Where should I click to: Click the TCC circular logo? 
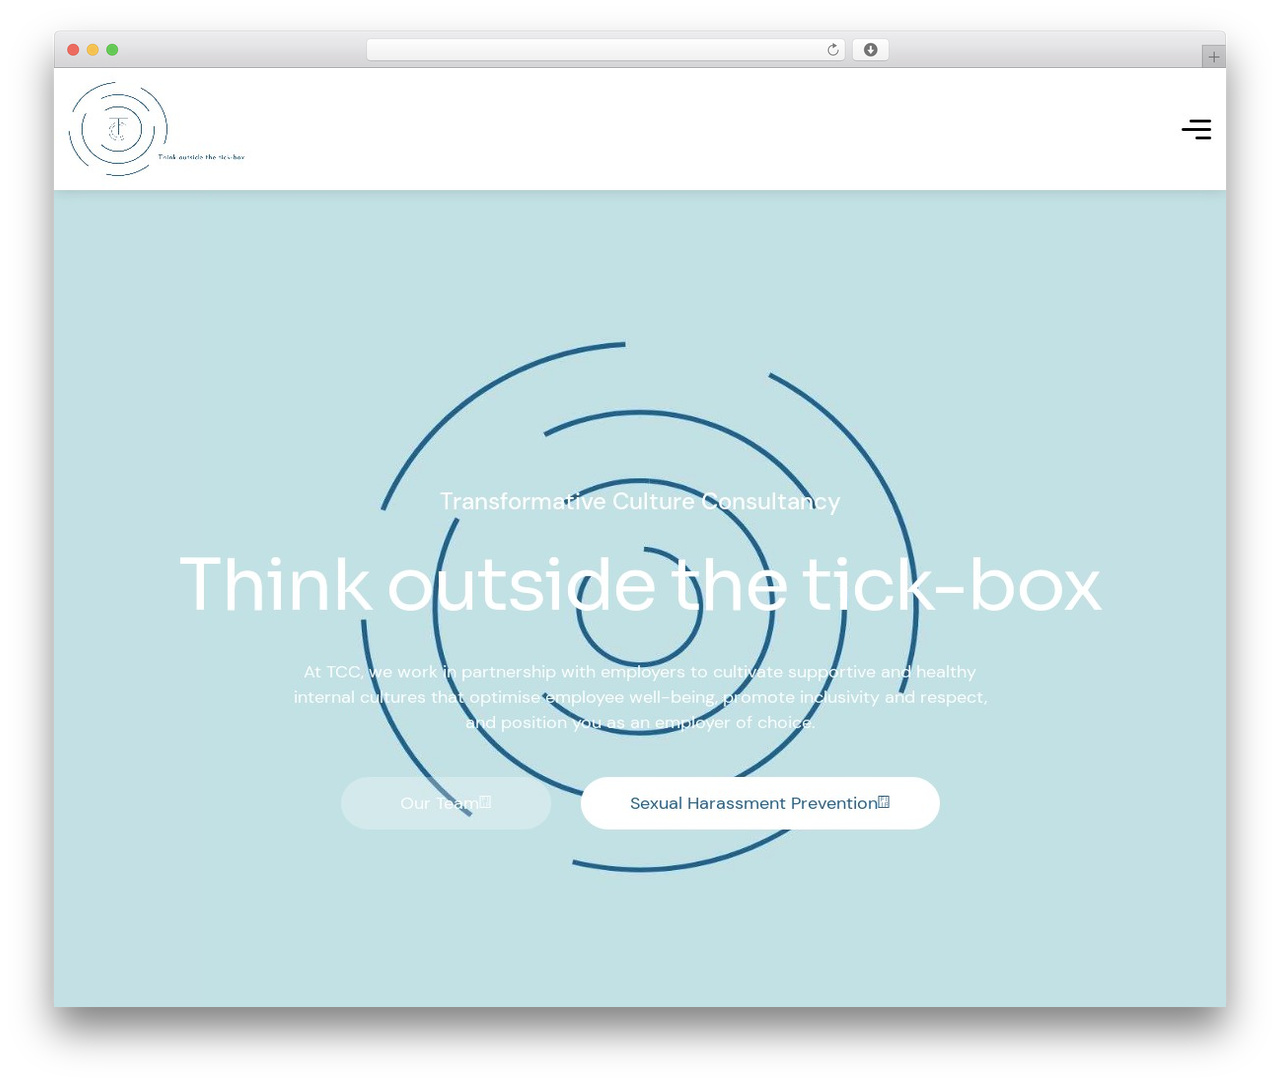pos(118,129)
